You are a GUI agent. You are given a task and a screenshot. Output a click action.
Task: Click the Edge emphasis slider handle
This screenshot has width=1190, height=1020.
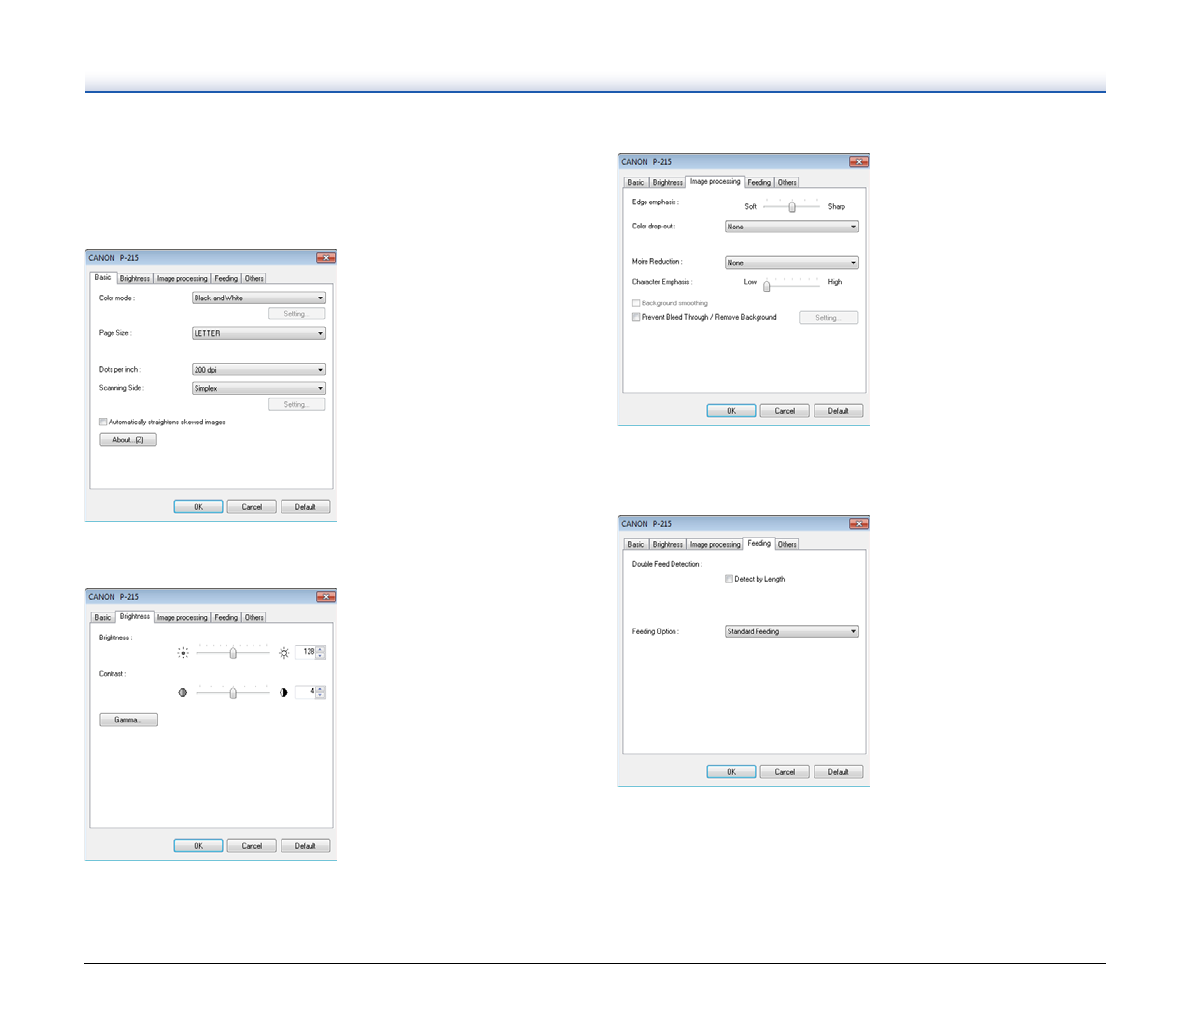[791, 207]
